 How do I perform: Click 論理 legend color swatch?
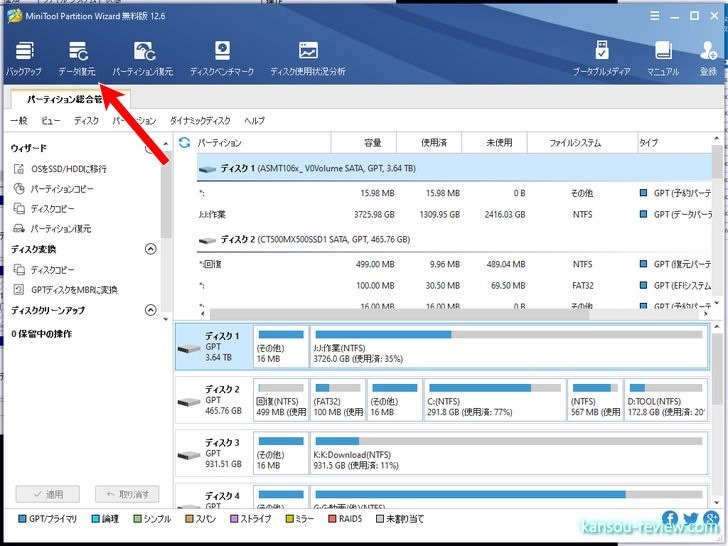(96, 519)
